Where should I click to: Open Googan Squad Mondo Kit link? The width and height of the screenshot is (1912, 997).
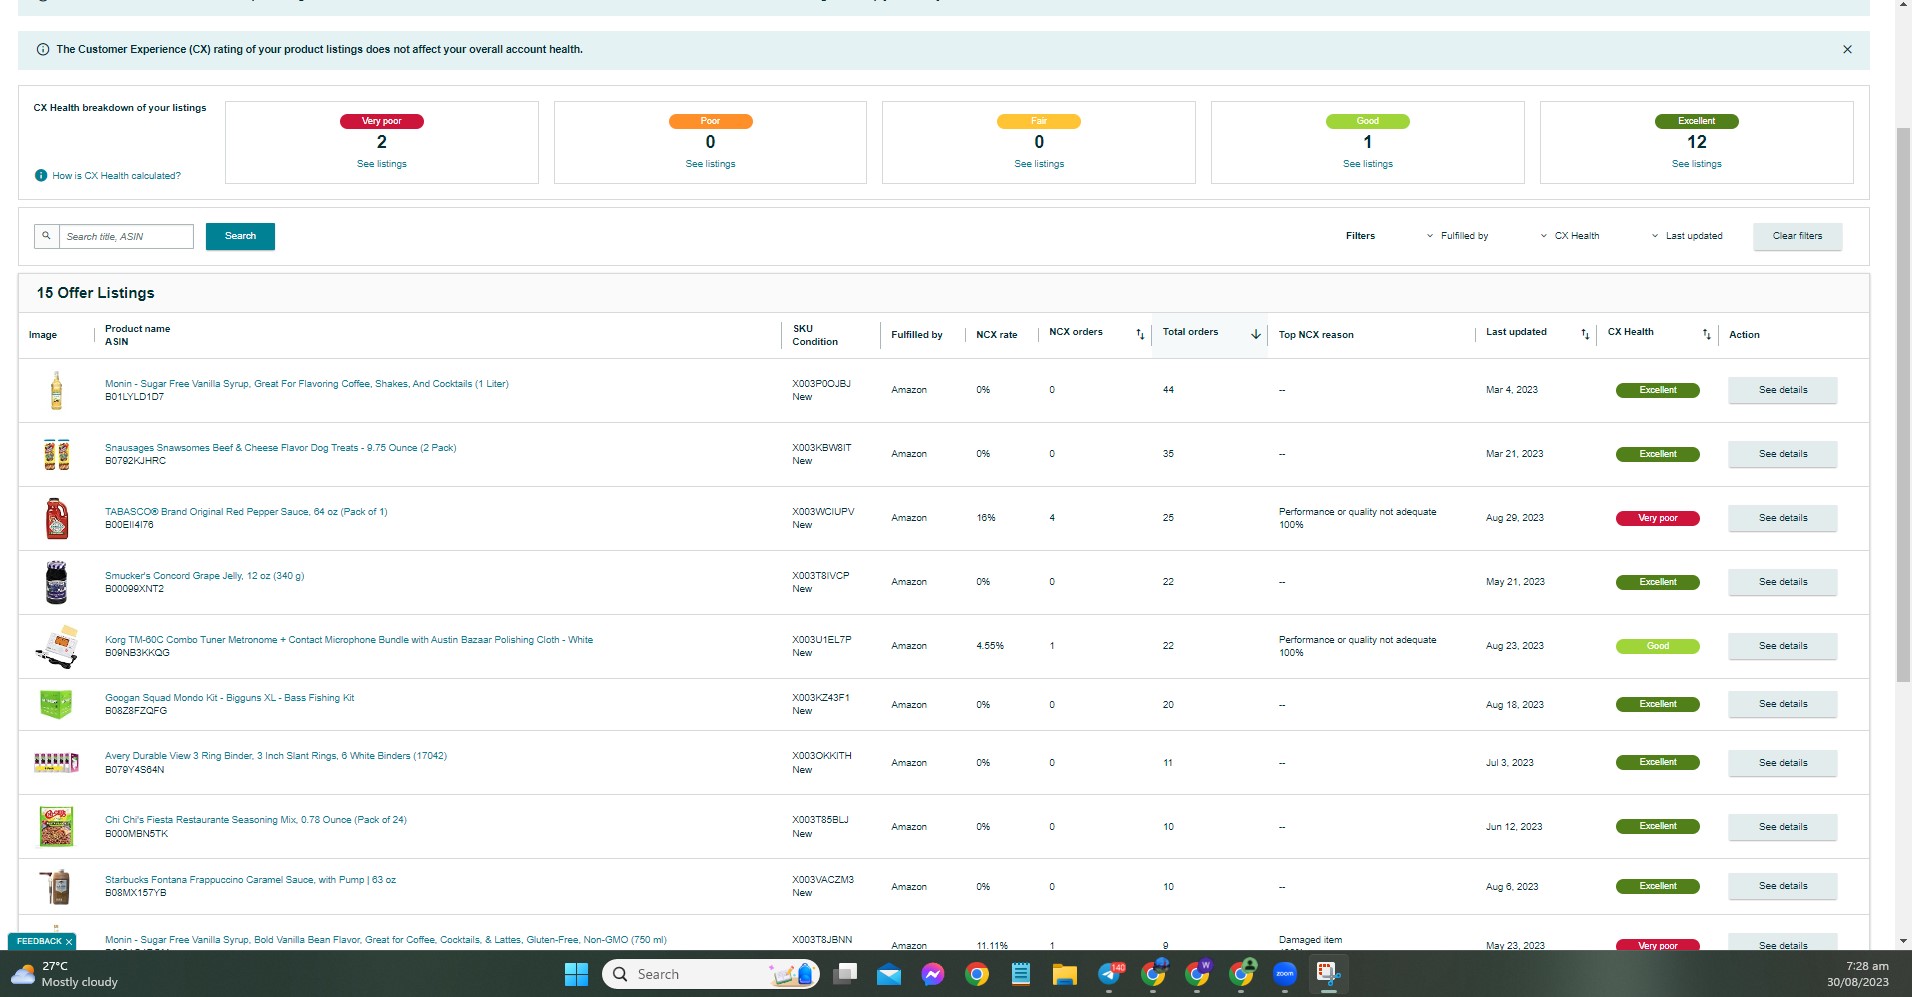click(229, 698)
